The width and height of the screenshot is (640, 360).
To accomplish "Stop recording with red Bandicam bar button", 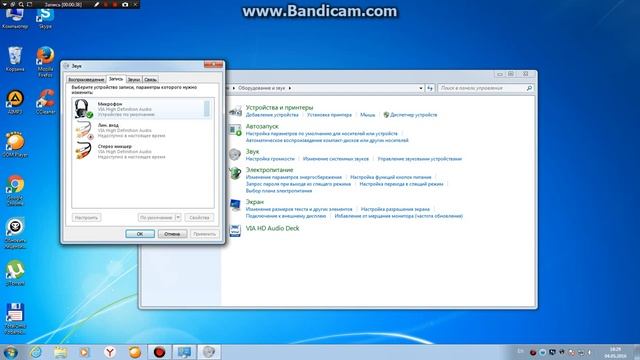I will click(115, 4).
